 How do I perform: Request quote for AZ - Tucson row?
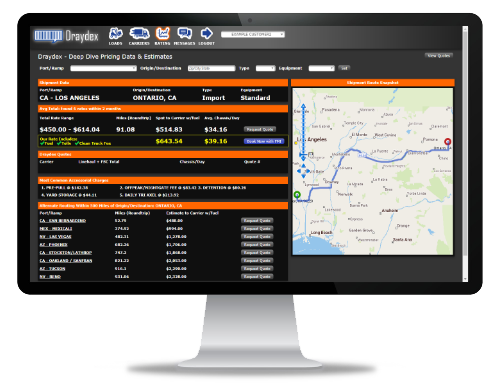[x=257, y=269]
